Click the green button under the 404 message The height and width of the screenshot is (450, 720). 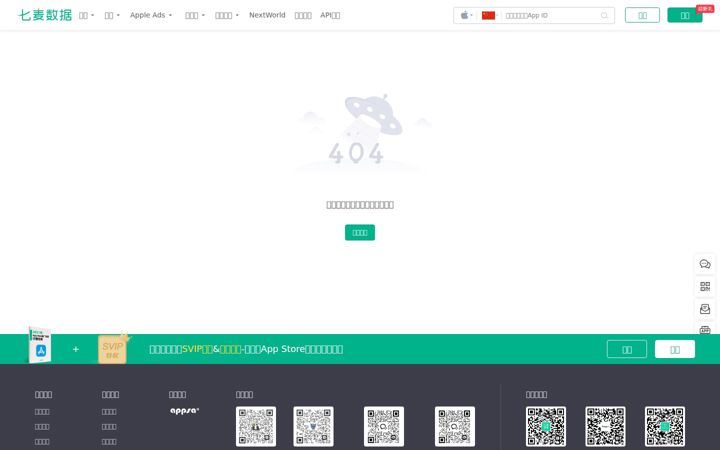(360, 232)
